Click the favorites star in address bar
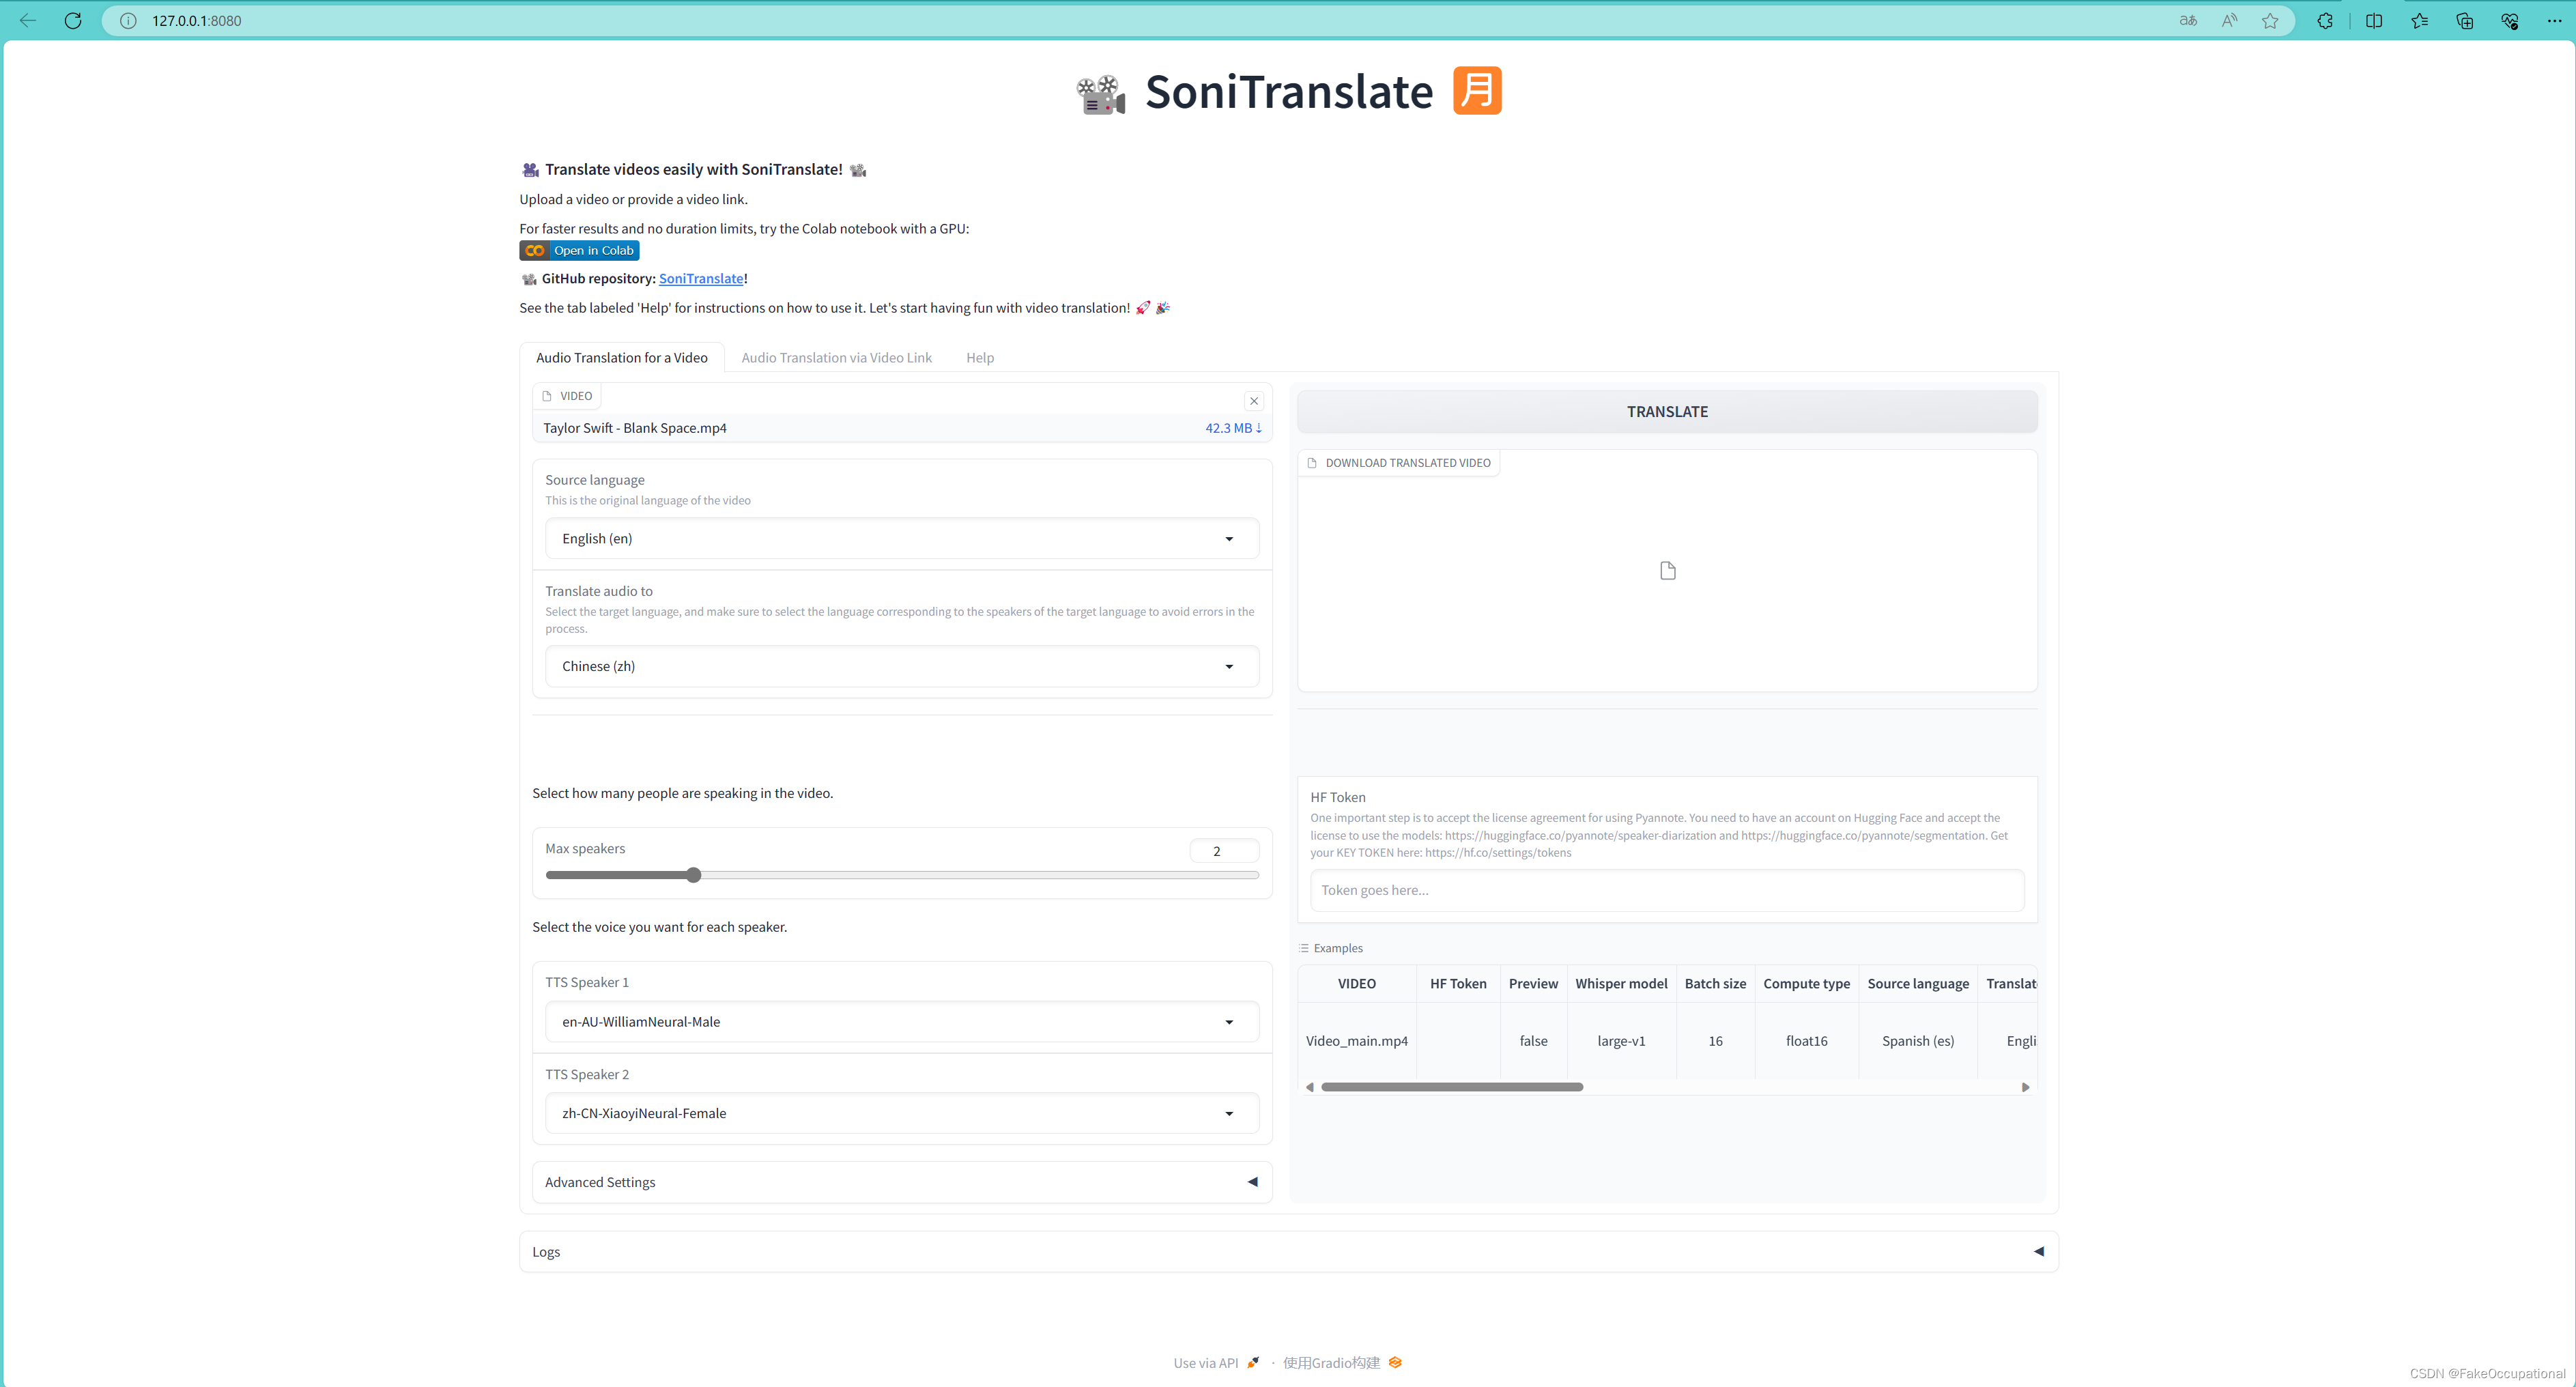This screenshot has height=1387, width=2576. point(2270,20)
